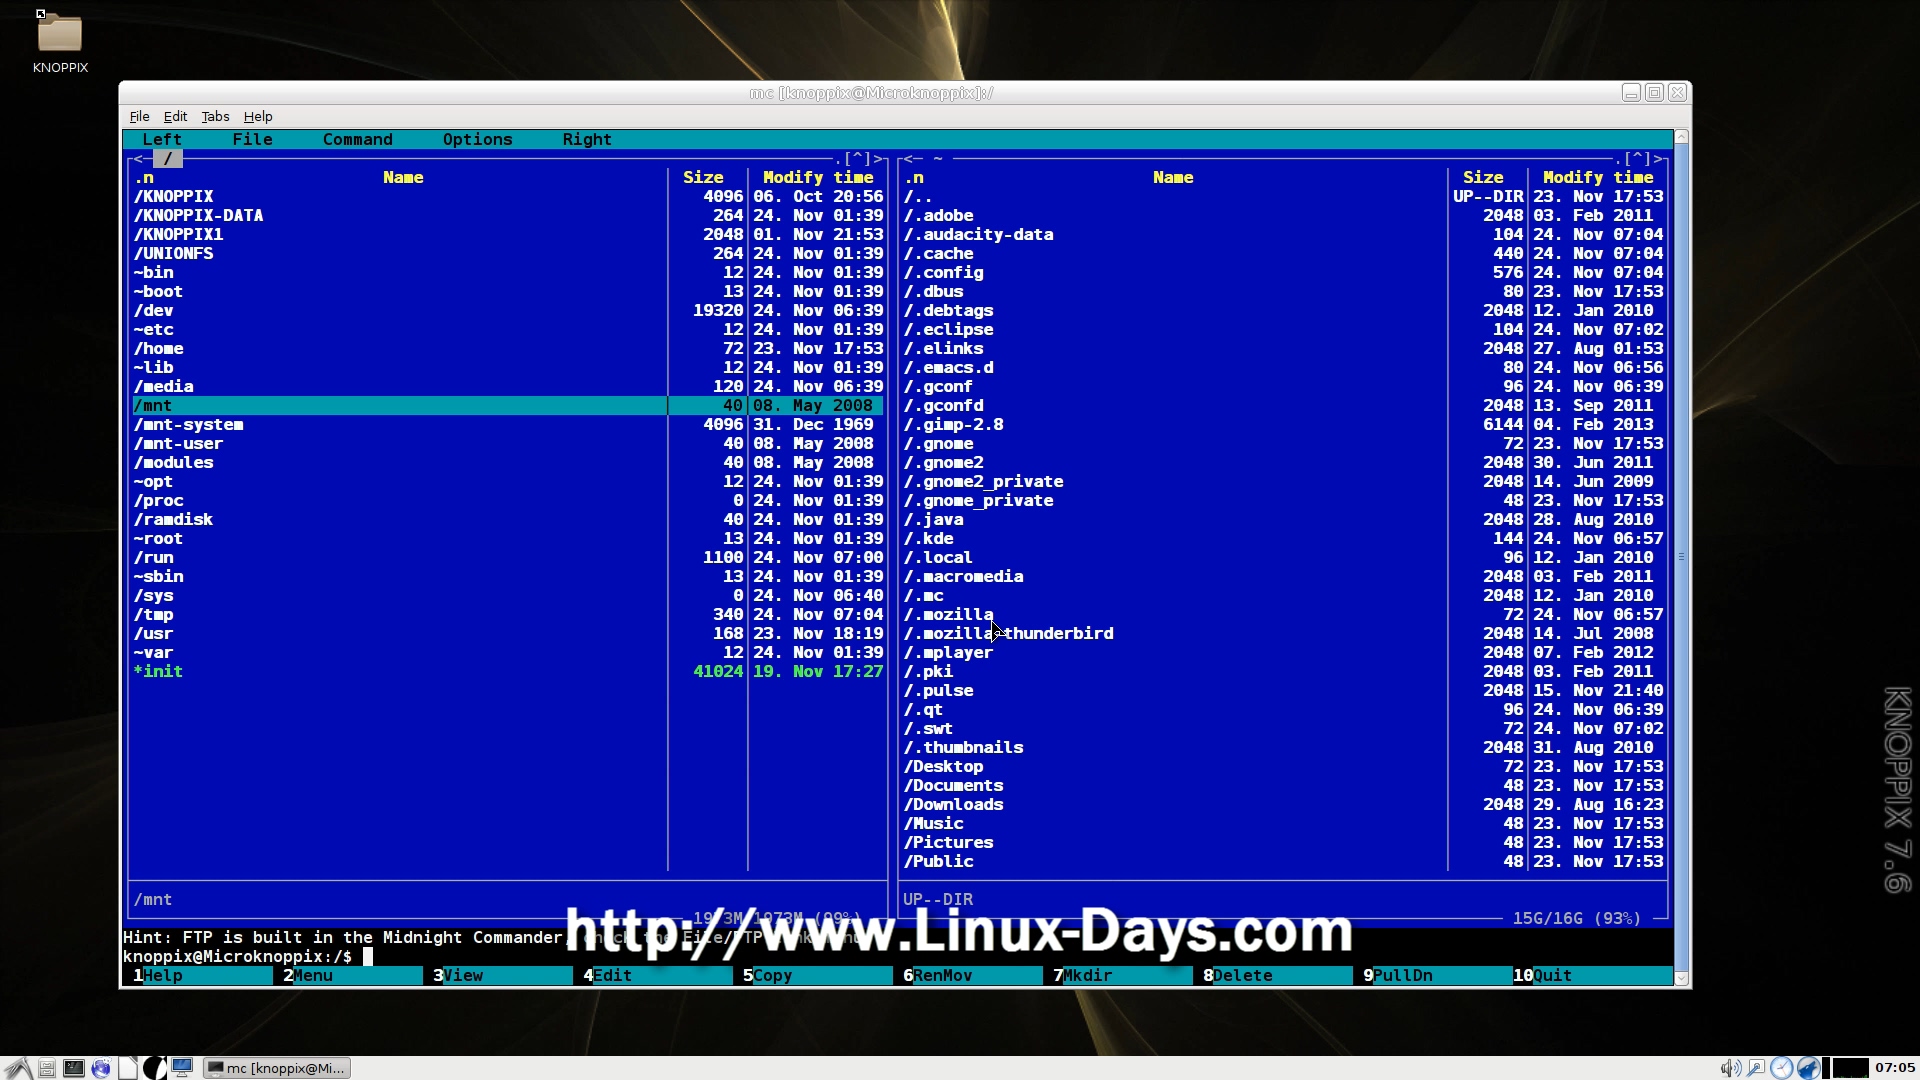The width and height of the screenshot is (1920, 1080).
Task: Click the blue wolf tray icon
Action: pos(1808,1068)
